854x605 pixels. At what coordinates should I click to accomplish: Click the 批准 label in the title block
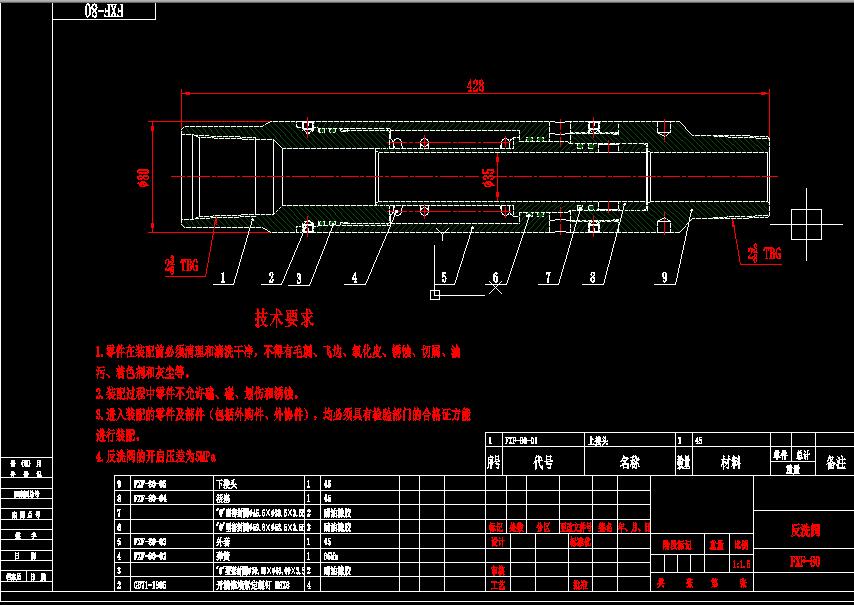(580, 585)
